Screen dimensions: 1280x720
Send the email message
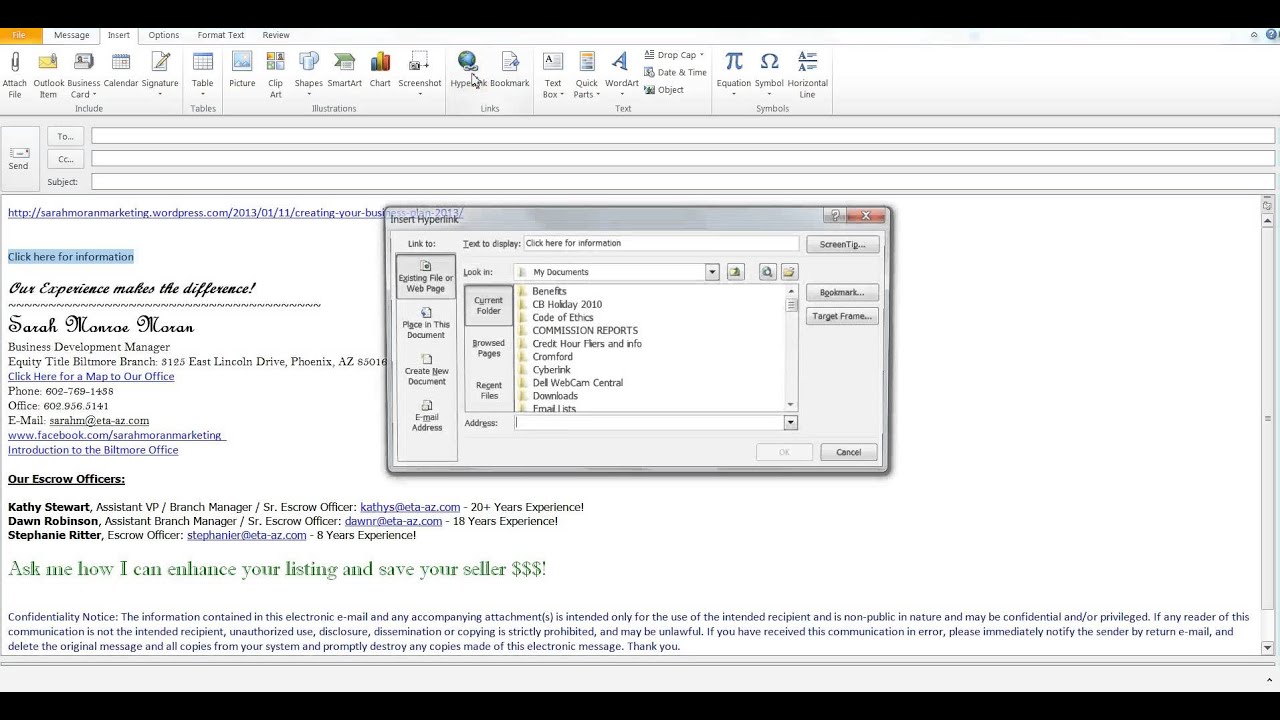(x=19, y=158)
